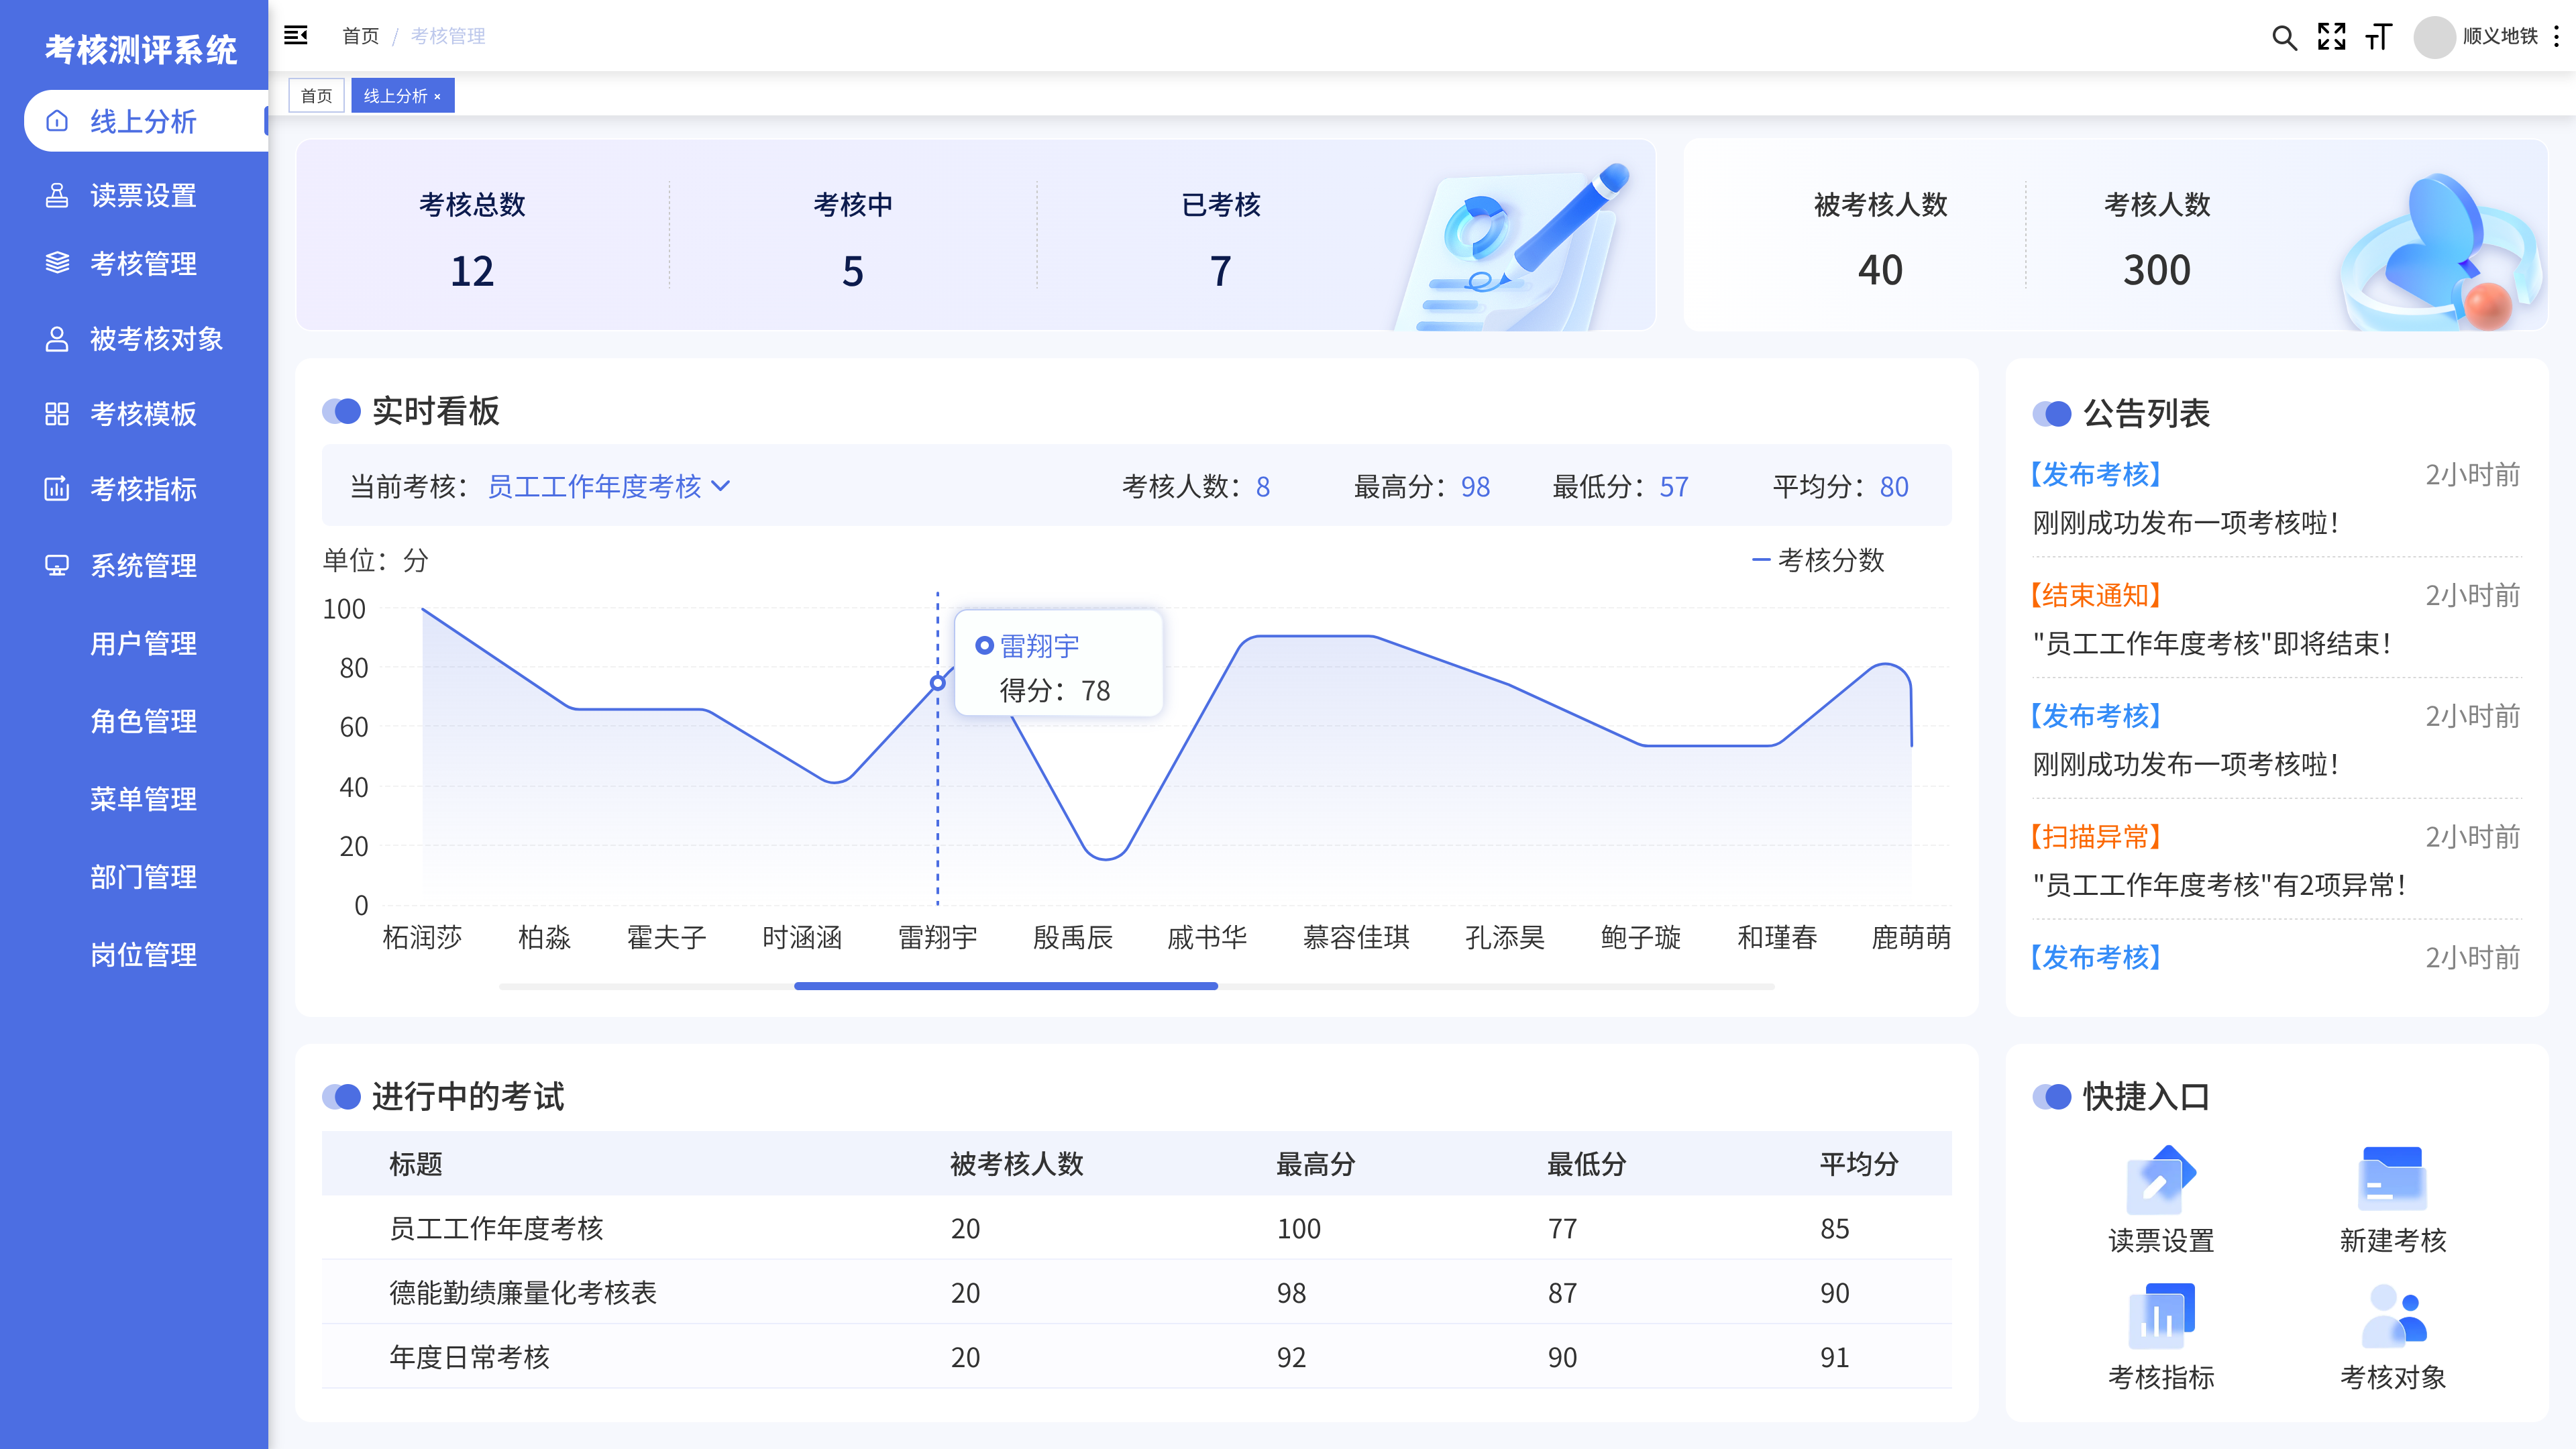The width and height of the screenshot is (2576, 1449).
Task: Click the 首页 breadcrumb link
Action: tap(360, 37)
